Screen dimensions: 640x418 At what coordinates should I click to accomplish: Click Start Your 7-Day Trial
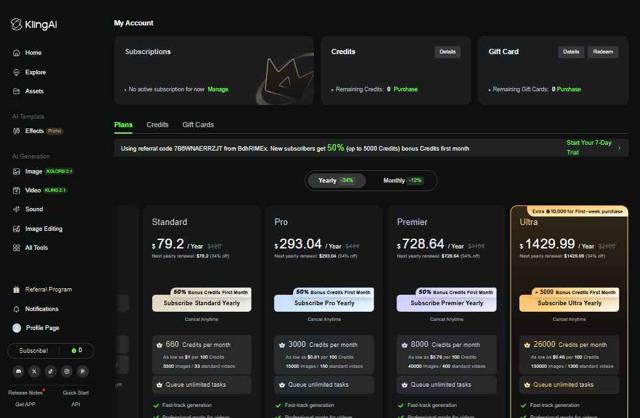(589, 147)
